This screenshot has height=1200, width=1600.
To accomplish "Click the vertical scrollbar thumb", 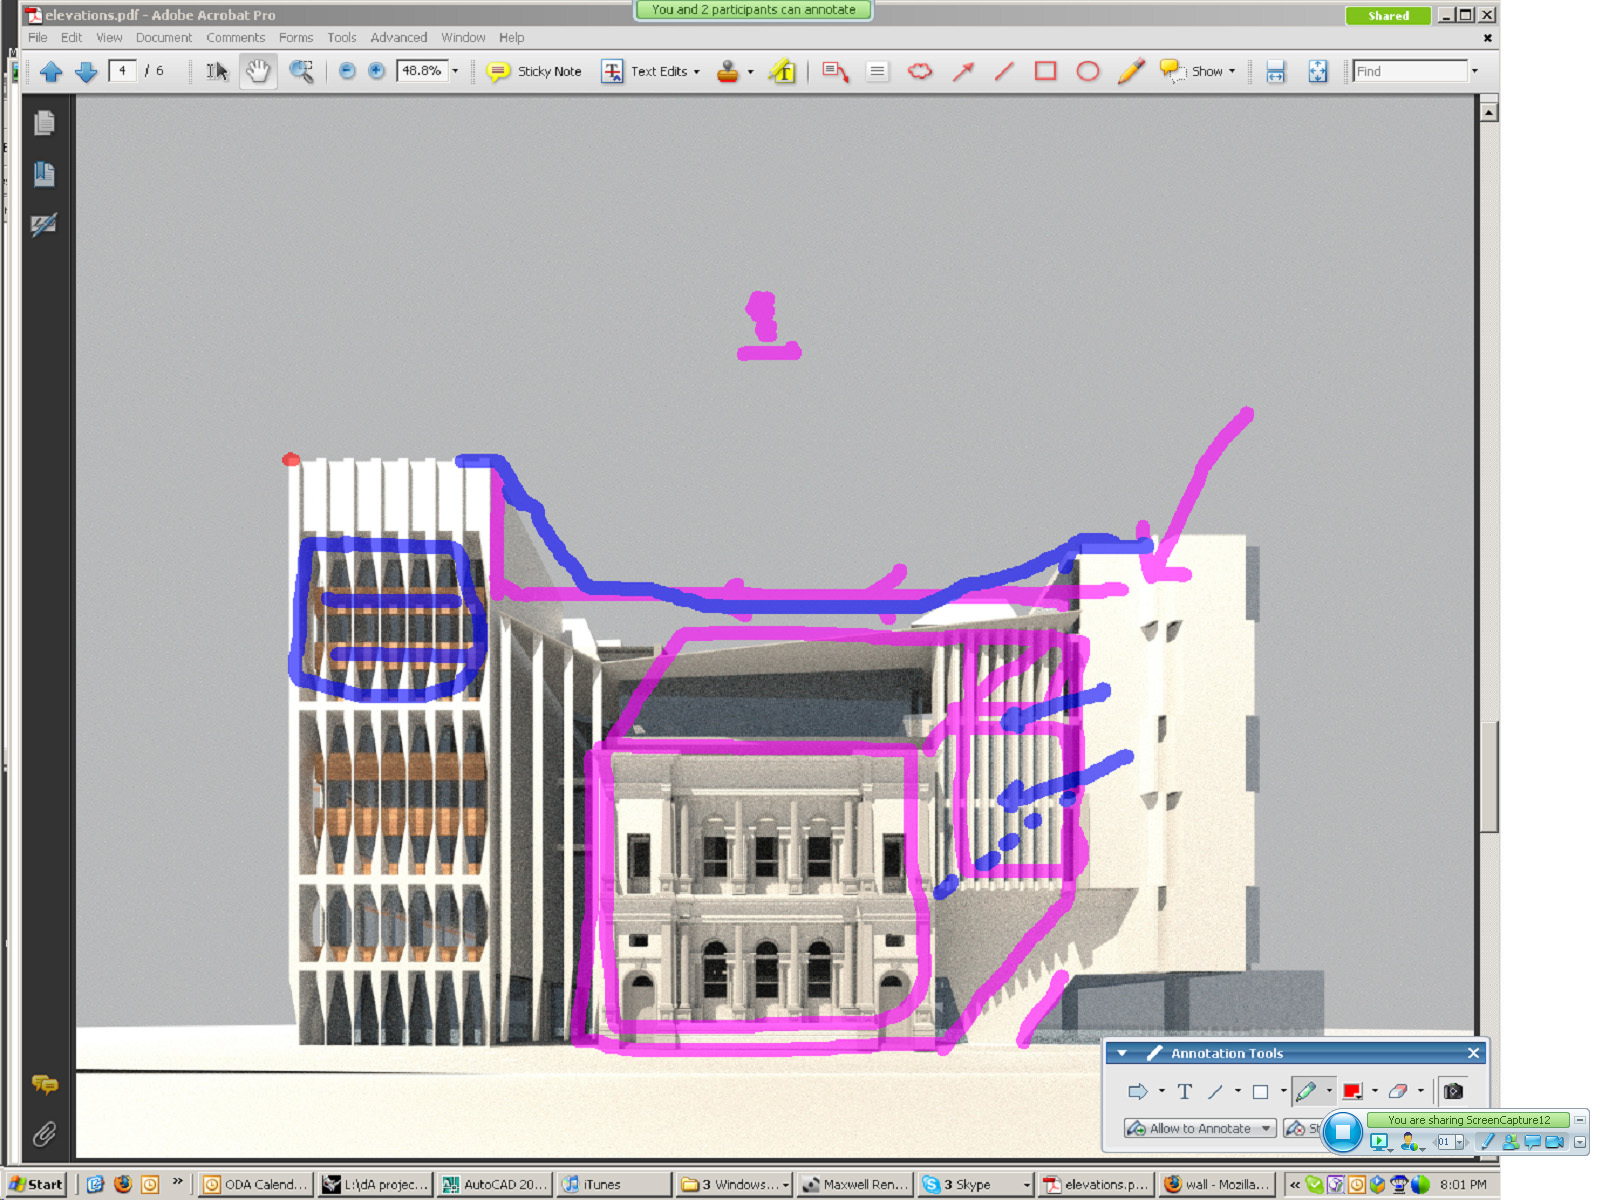I will click(1489, 776).
